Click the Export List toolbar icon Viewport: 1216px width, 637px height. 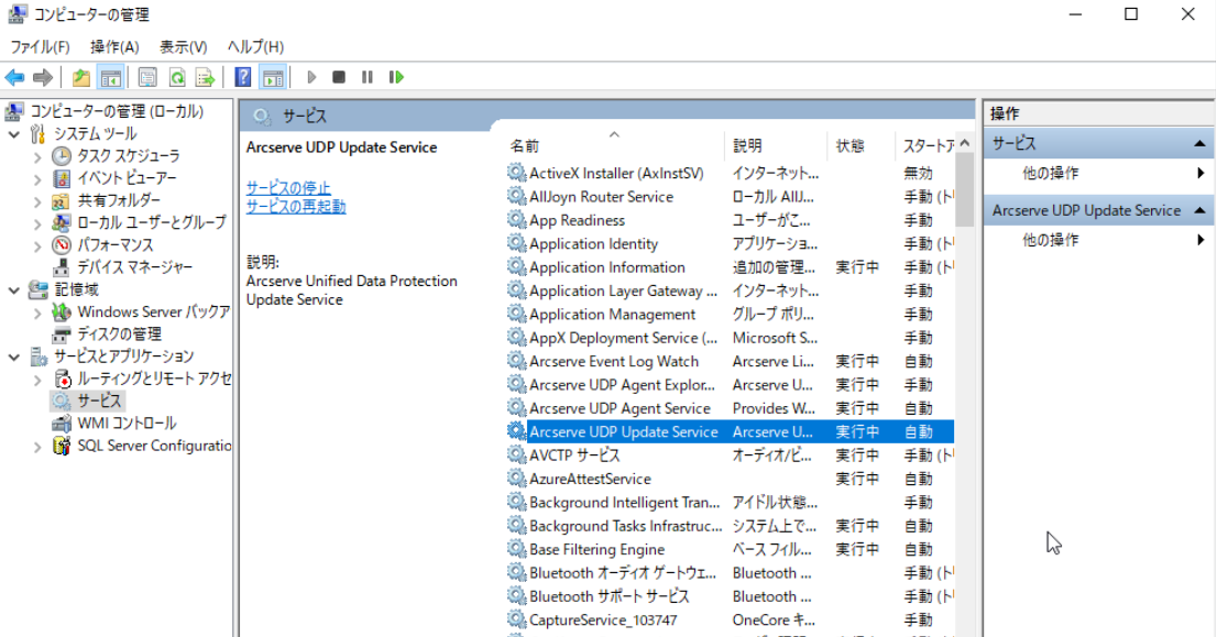pyautogui.click(x=205, y=77)
